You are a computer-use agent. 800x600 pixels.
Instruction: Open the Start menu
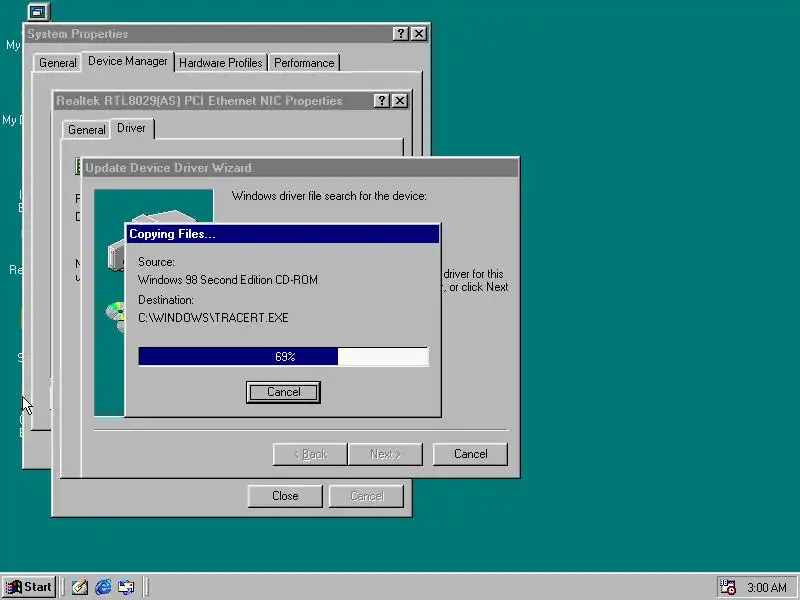29,587
